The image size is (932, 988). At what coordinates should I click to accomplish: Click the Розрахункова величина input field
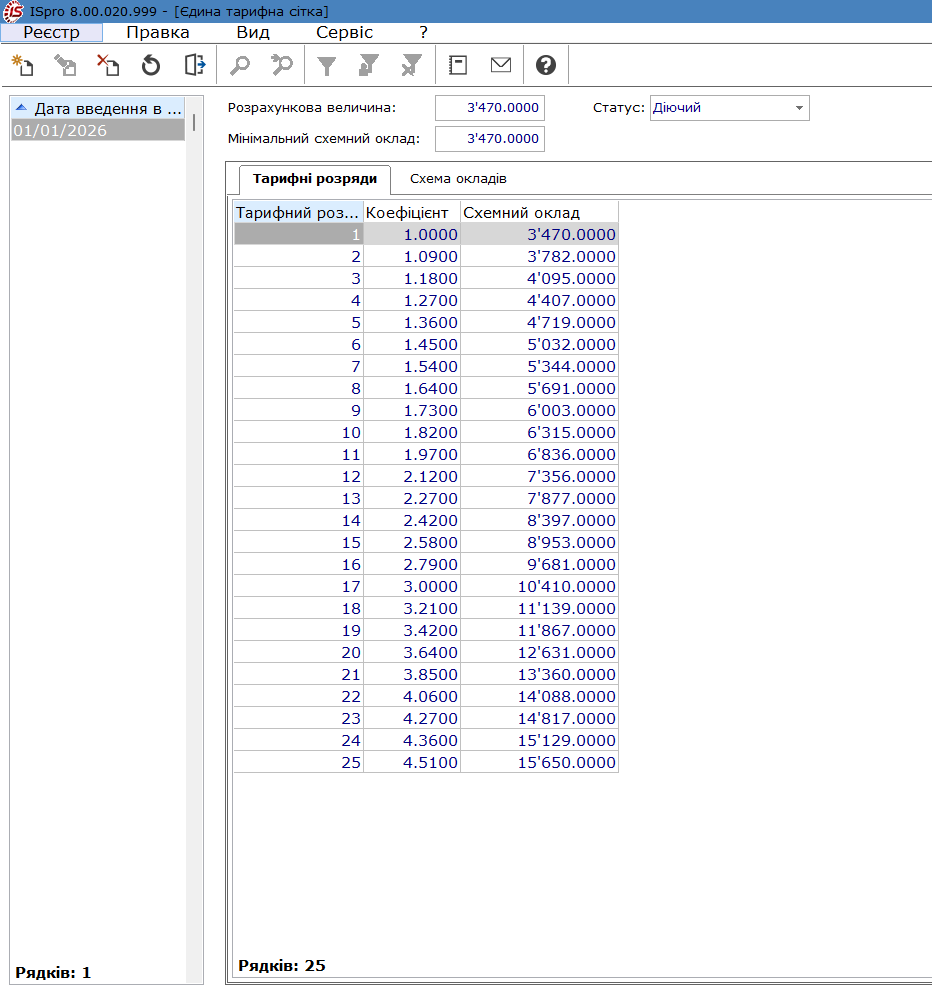(490, 108)
